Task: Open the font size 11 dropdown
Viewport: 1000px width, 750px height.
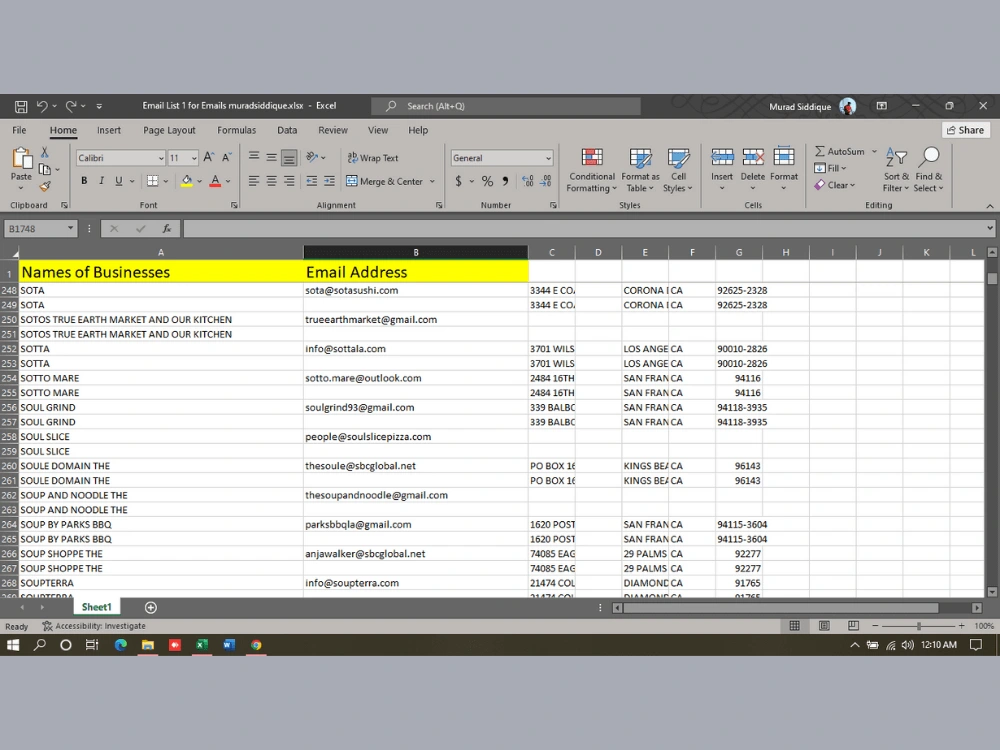Action: click(x=194, y=158)
